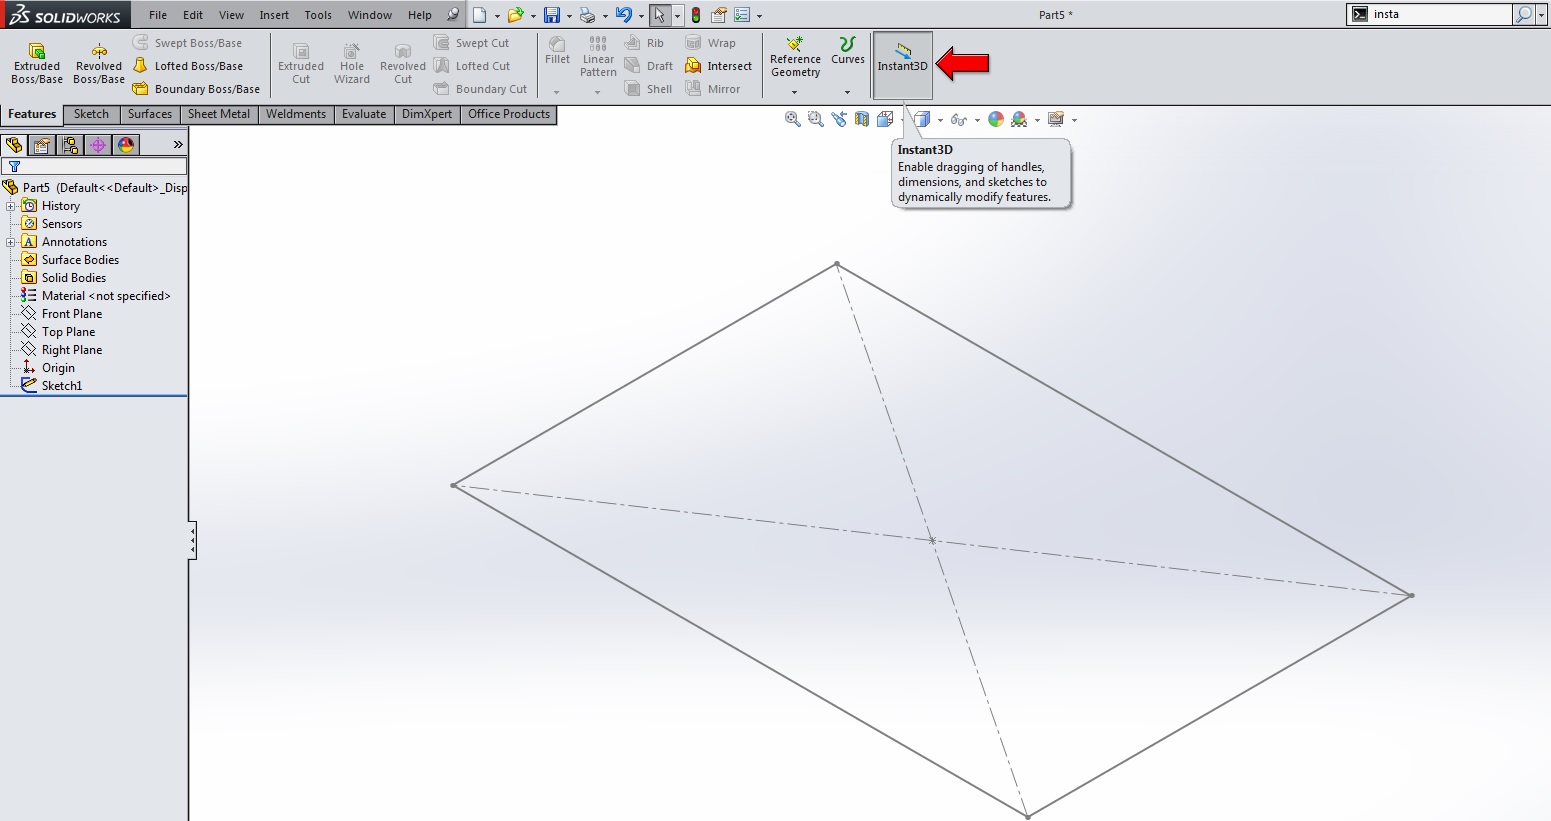Toggle the left panel collapse handle
The height and width of the screenshot is (821, 1551).
[192, 540]
